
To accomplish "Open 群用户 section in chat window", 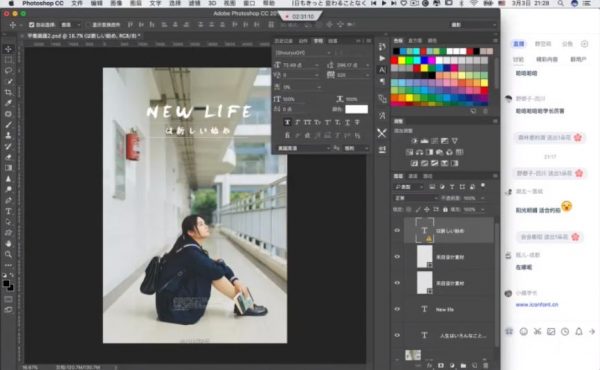I will (578, 60).
